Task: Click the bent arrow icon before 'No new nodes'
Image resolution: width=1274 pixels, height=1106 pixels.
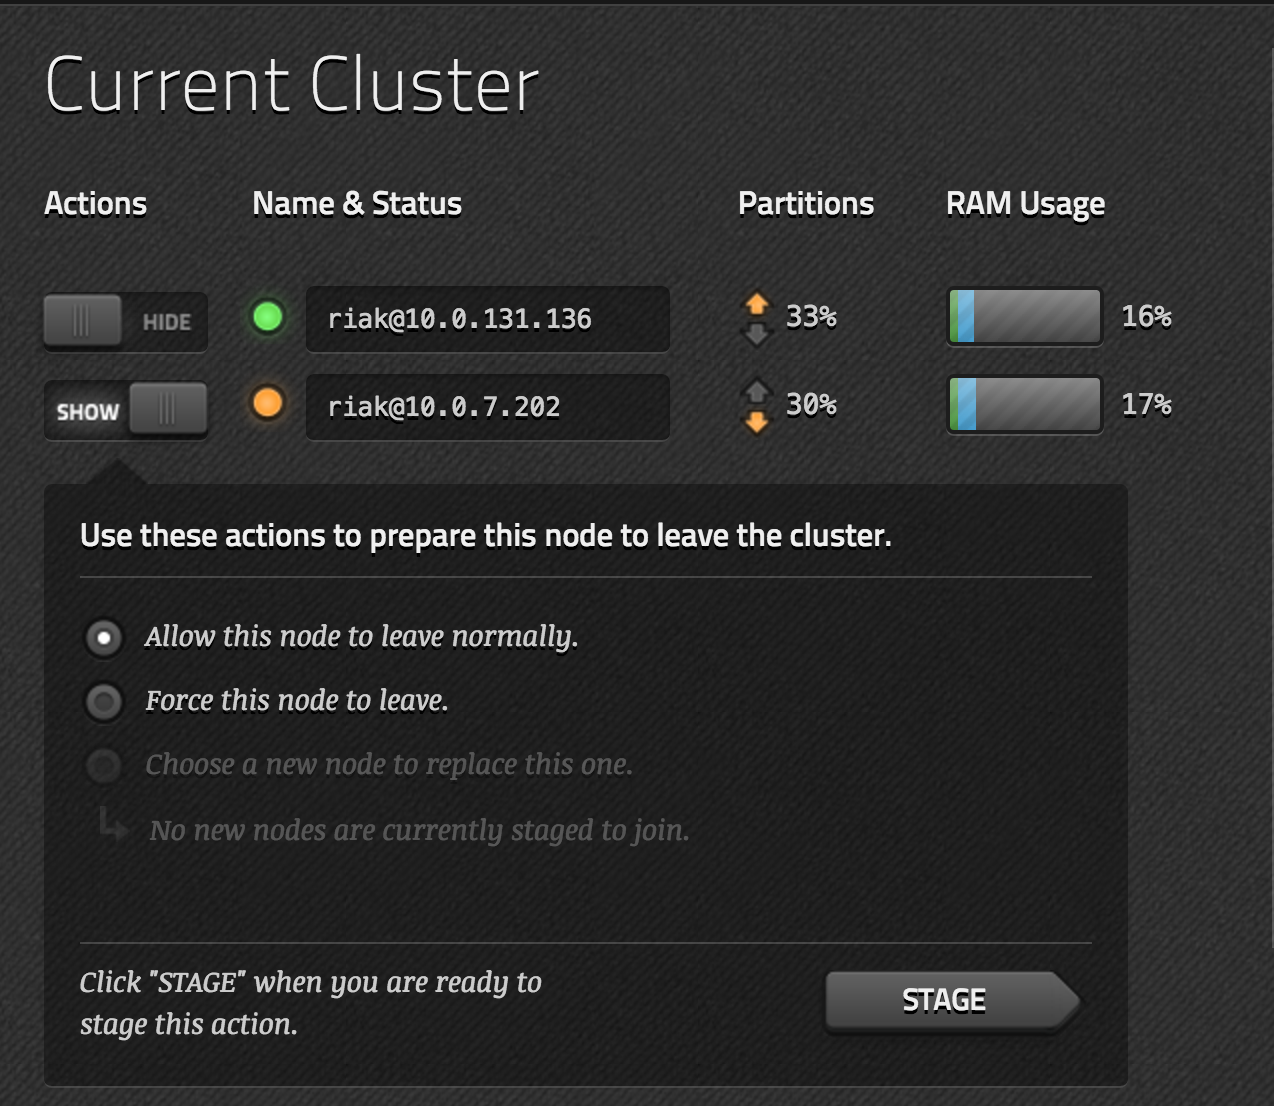Action: 113,825
